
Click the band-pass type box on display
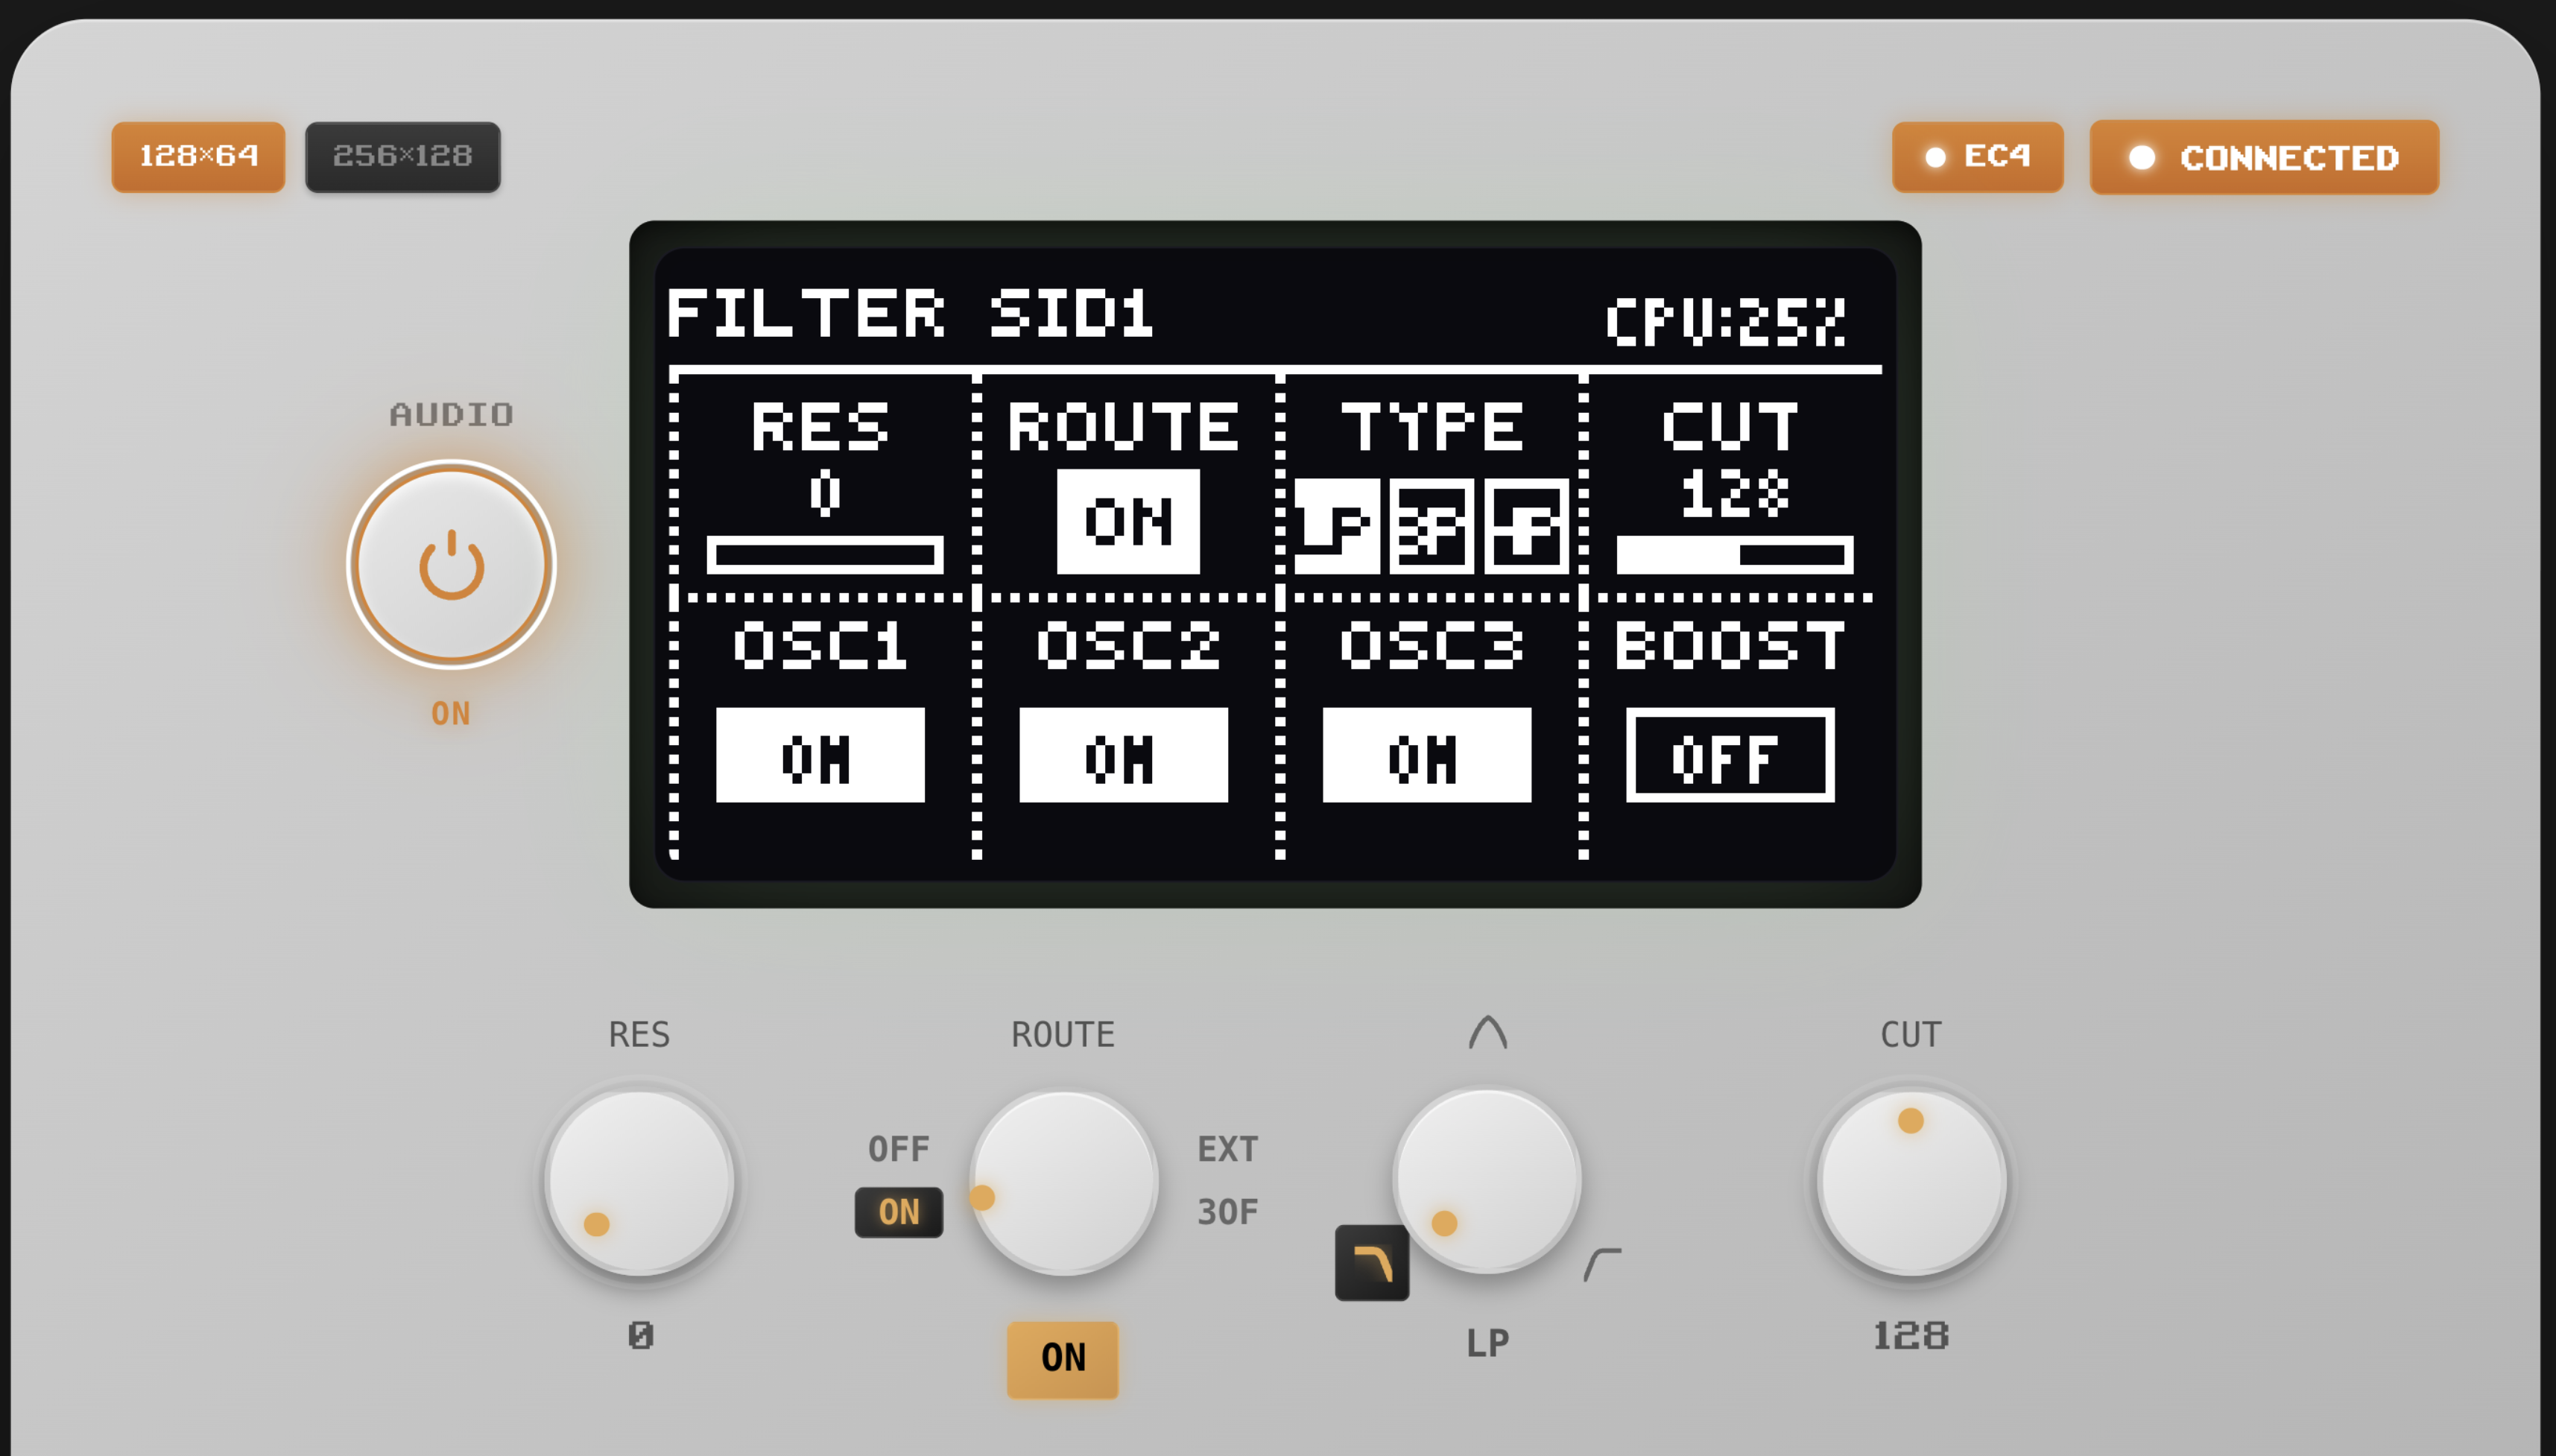tap(1431, 525)
